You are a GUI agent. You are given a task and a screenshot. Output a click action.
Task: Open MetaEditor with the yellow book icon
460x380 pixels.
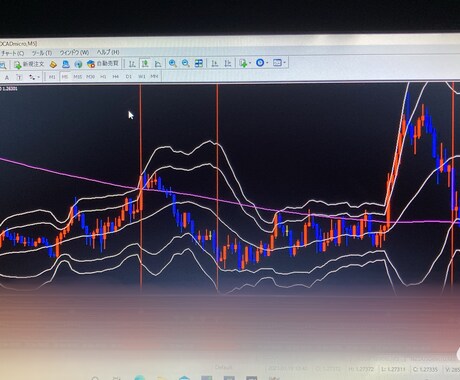click(53, 64)
